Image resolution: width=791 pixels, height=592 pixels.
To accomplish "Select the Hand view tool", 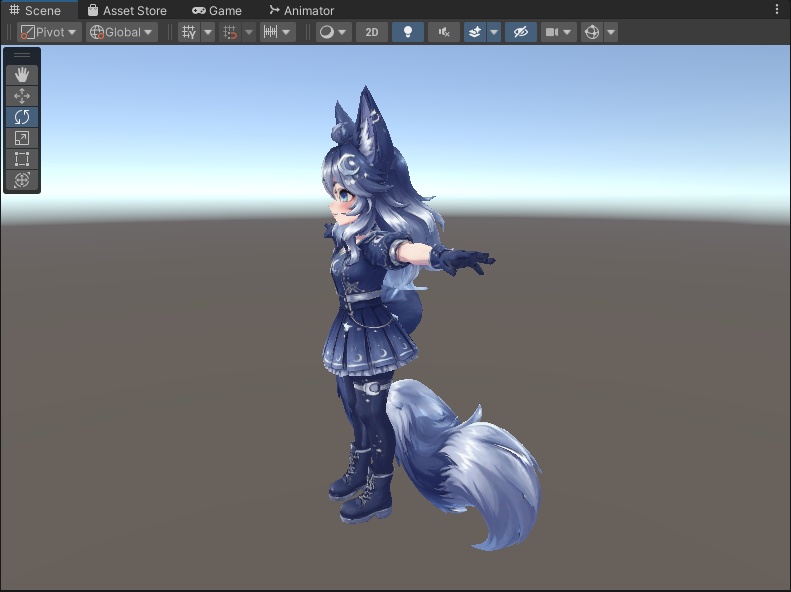I will (x=22, y=75).
